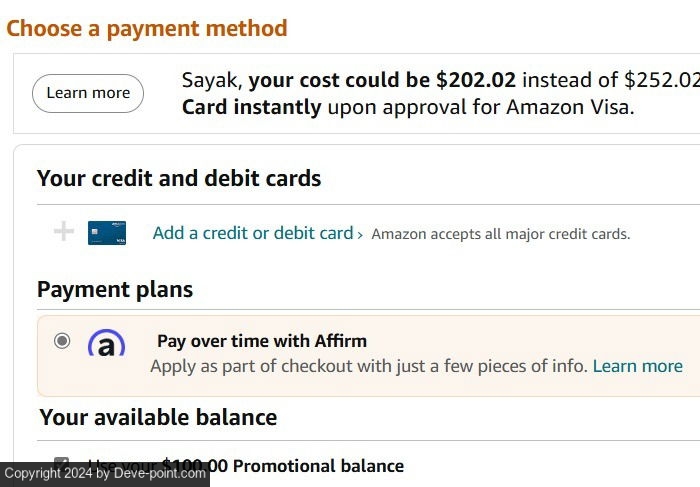Screen dimensions: 700x487
Task: Click the plus icon to add a card
Action: tap(63, 232)
